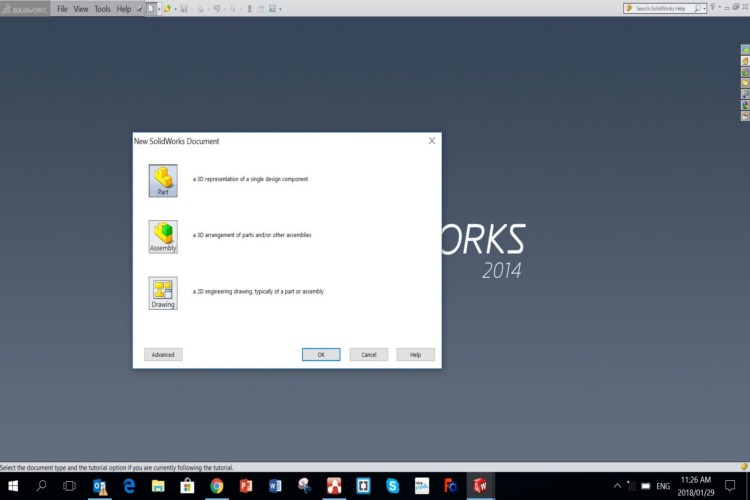
Task: Click the grayed Select cursor toolbar icon
Action: [x=233, y=9]
